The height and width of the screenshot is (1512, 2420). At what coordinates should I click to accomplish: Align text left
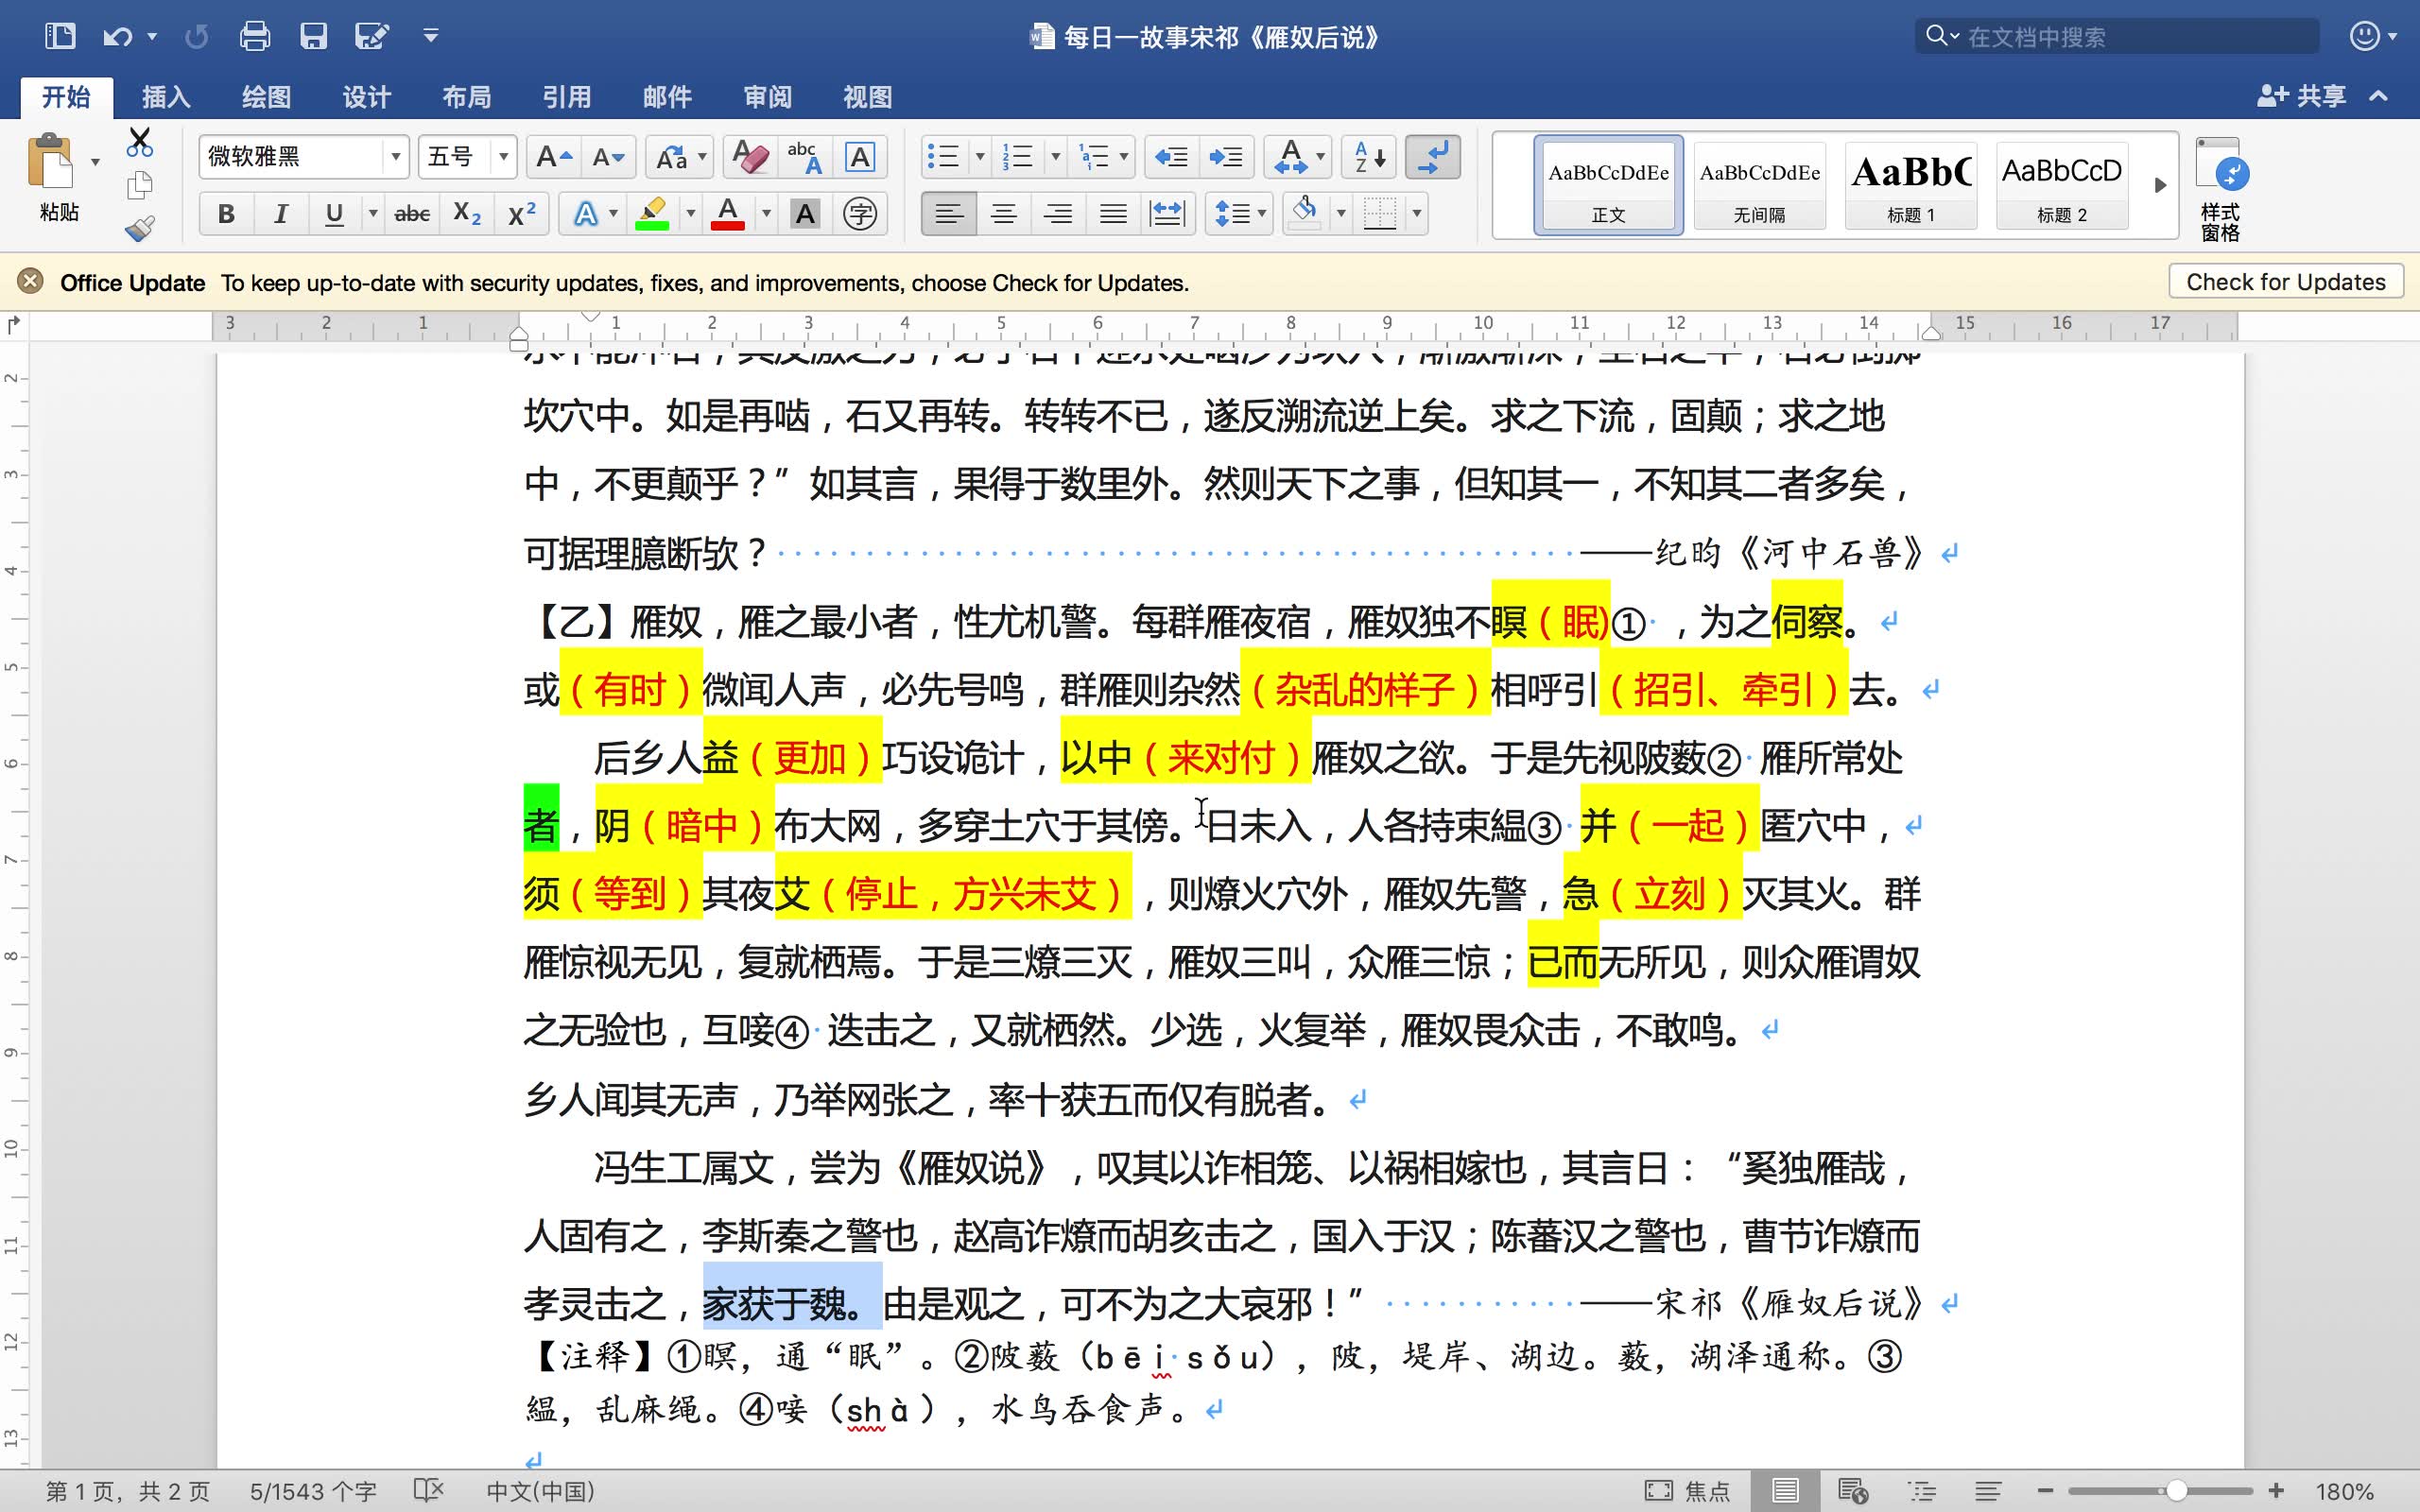point(949,213)
